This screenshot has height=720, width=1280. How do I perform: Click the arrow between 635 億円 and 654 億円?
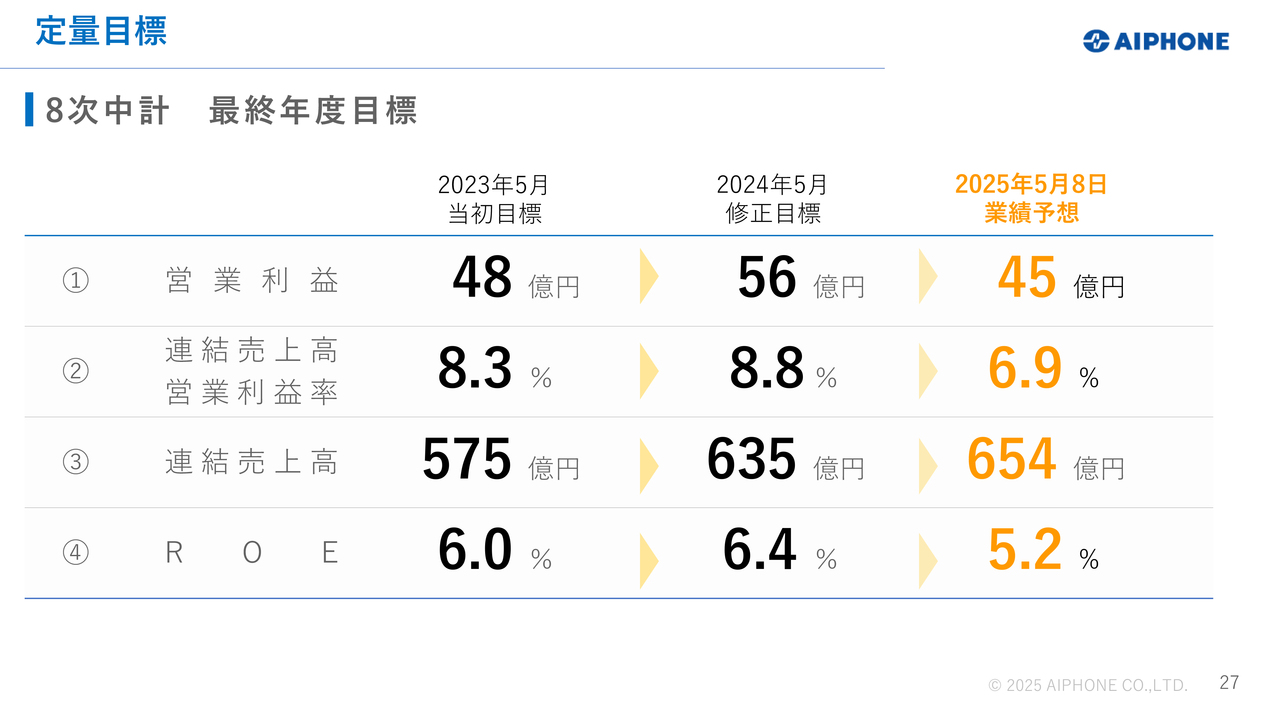coord(928,464)
